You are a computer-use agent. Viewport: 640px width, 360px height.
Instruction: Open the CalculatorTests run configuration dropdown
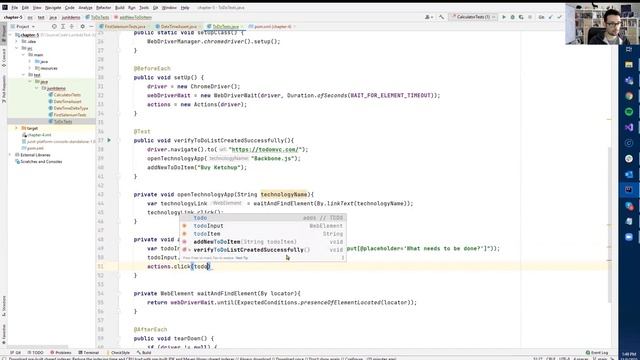click(473, 17)
